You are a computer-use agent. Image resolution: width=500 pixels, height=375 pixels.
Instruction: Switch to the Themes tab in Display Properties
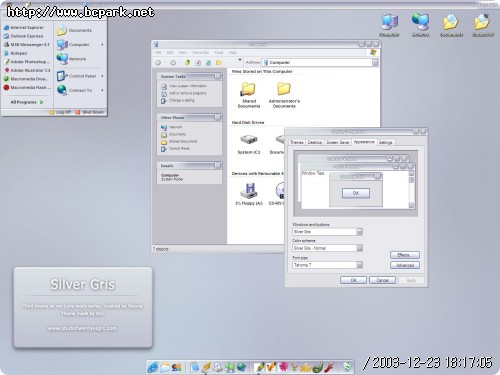[297, 142]
